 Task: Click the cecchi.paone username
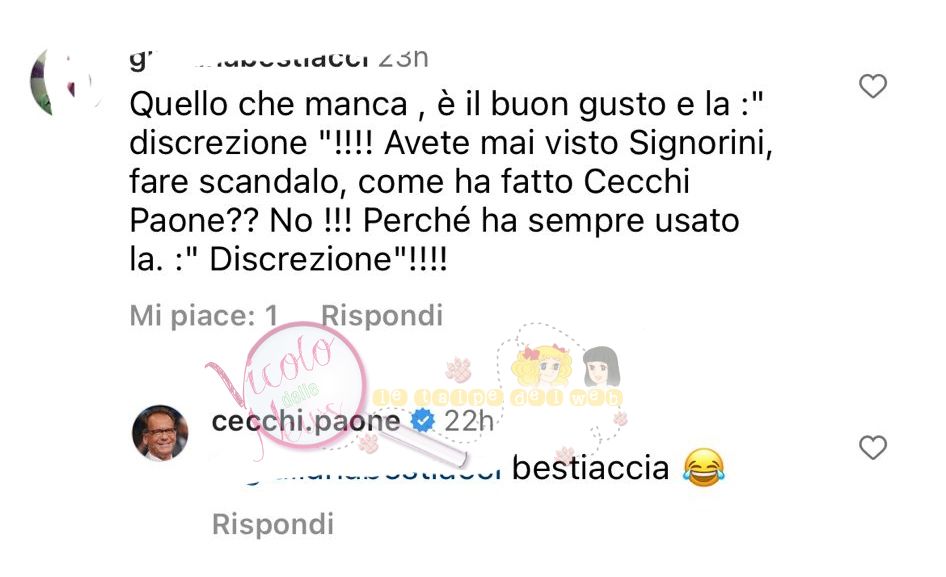pos(305,421)
